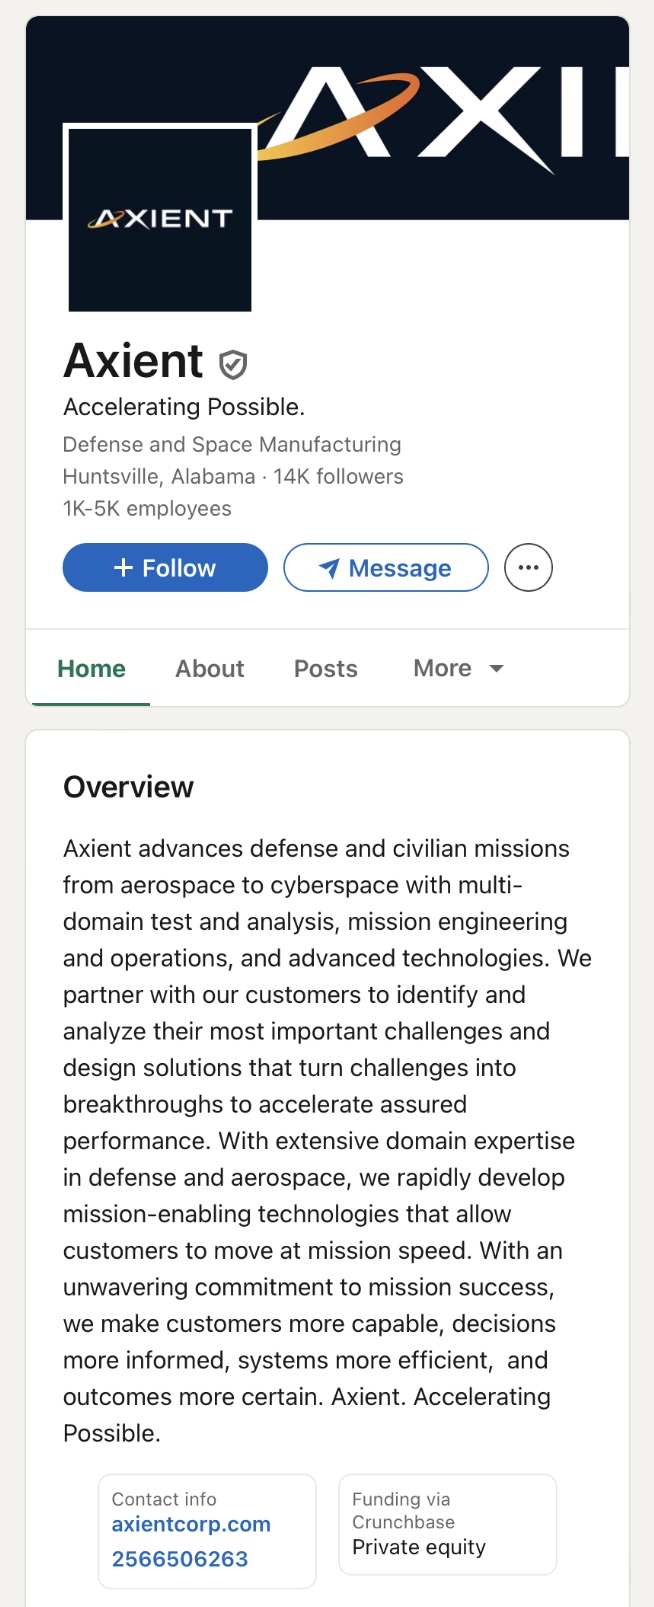Click the caret arrow next to More
The height and width of the screenshot is (1607, 654).
tap(496, 669)
